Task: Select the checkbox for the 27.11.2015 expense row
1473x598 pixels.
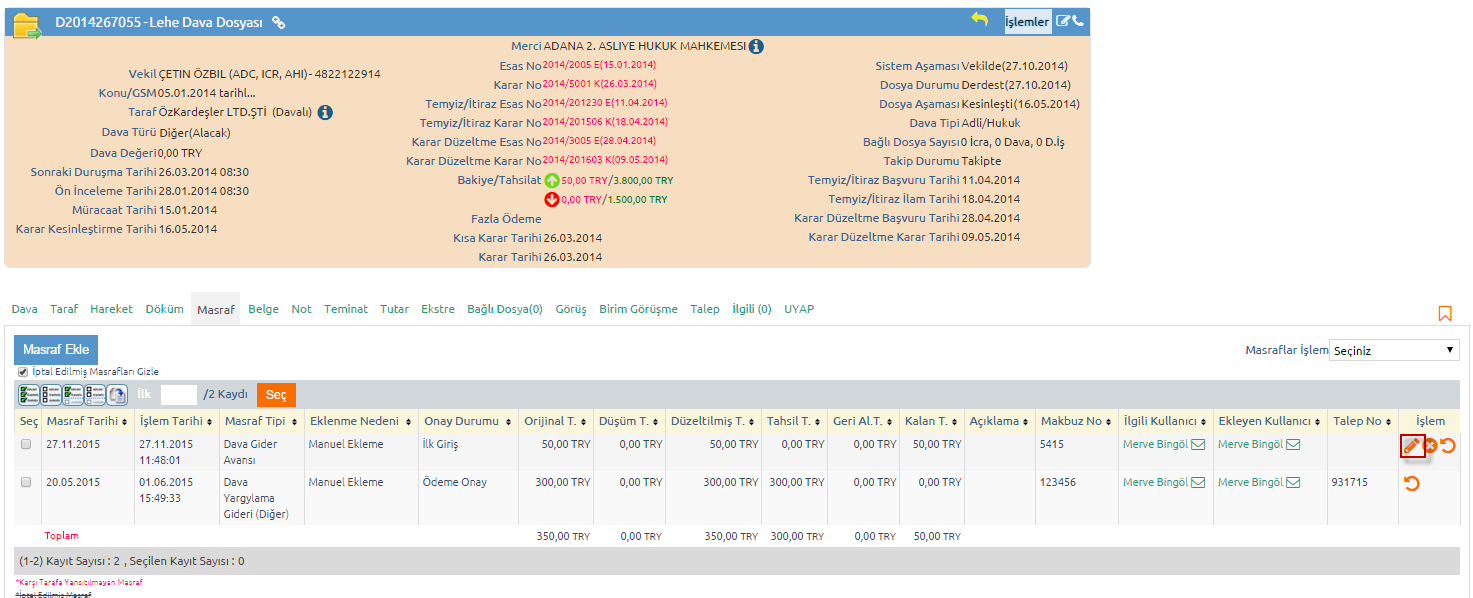Action: click(26, 445)
